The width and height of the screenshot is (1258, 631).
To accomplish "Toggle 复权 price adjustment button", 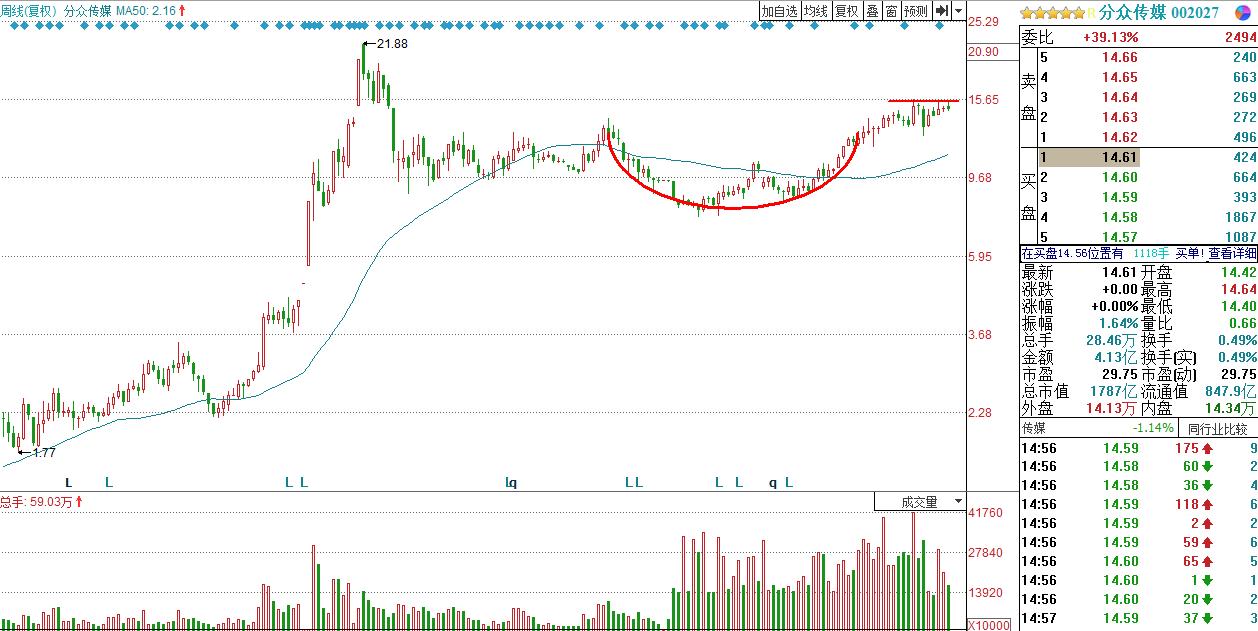I will [x=847, y=11].
